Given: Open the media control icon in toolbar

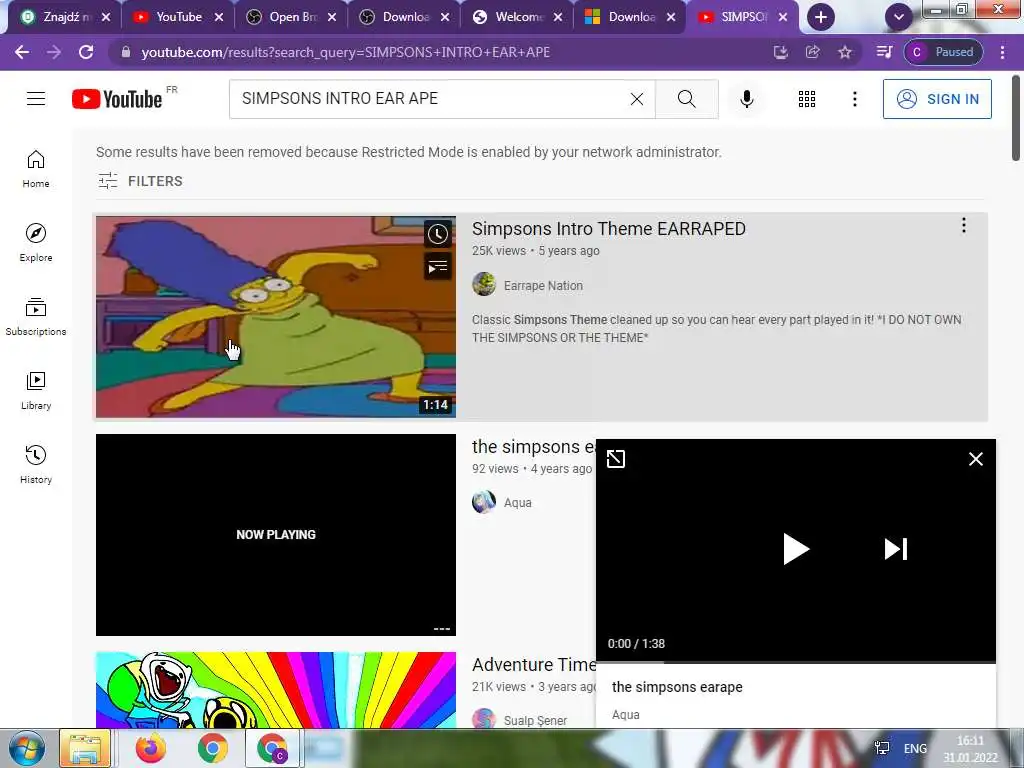Looking at the screenshot, I should (884, 52).
